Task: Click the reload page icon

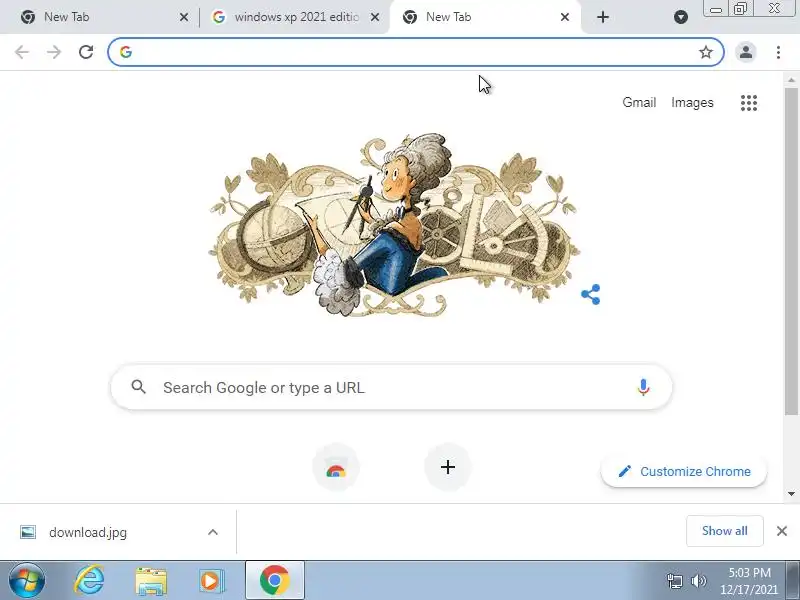Action: [86, 52]
